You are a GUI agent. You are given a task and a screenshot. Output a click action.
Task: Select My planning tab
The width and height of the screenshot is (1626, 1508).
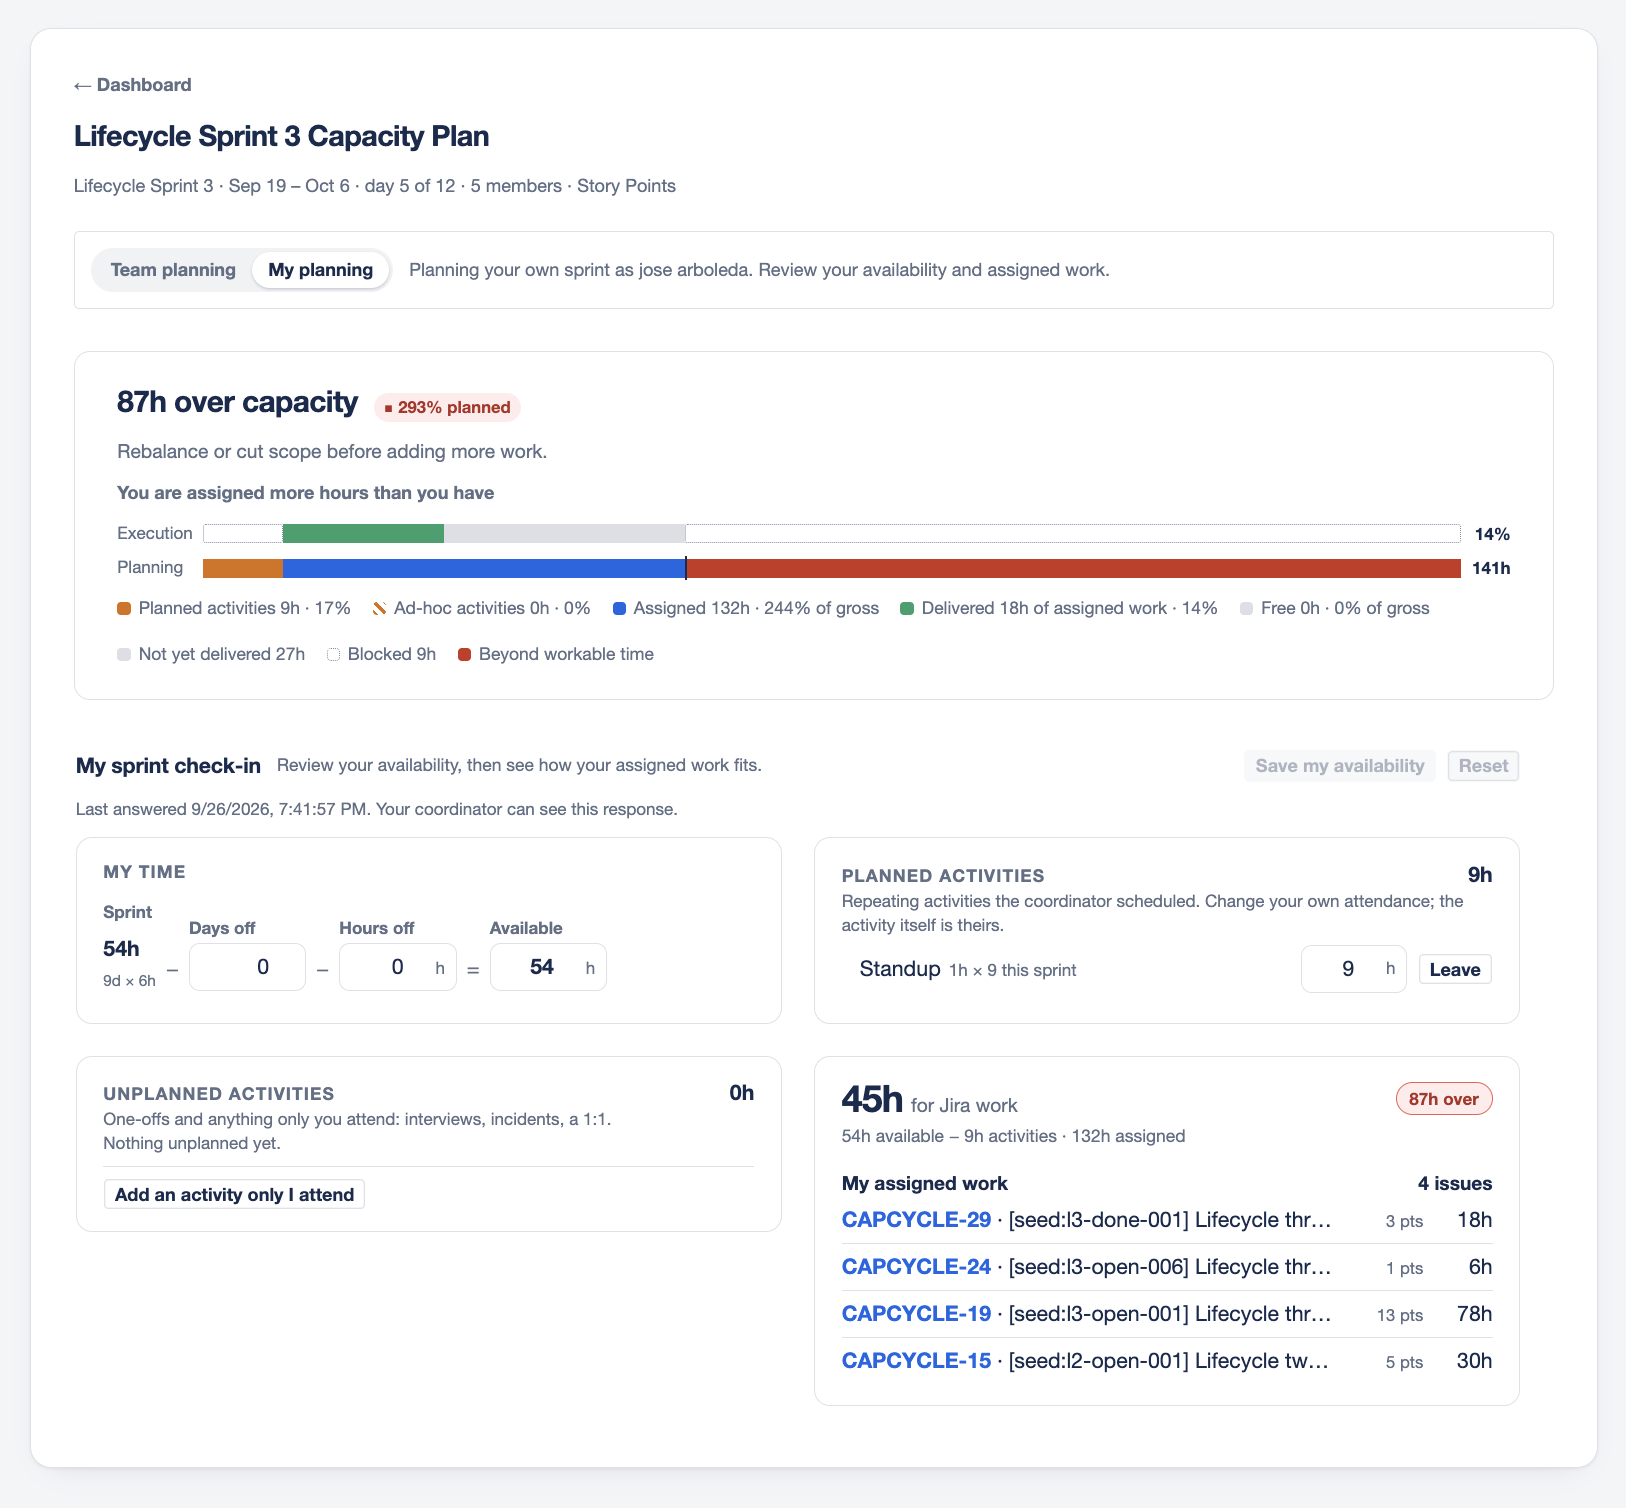320,270
